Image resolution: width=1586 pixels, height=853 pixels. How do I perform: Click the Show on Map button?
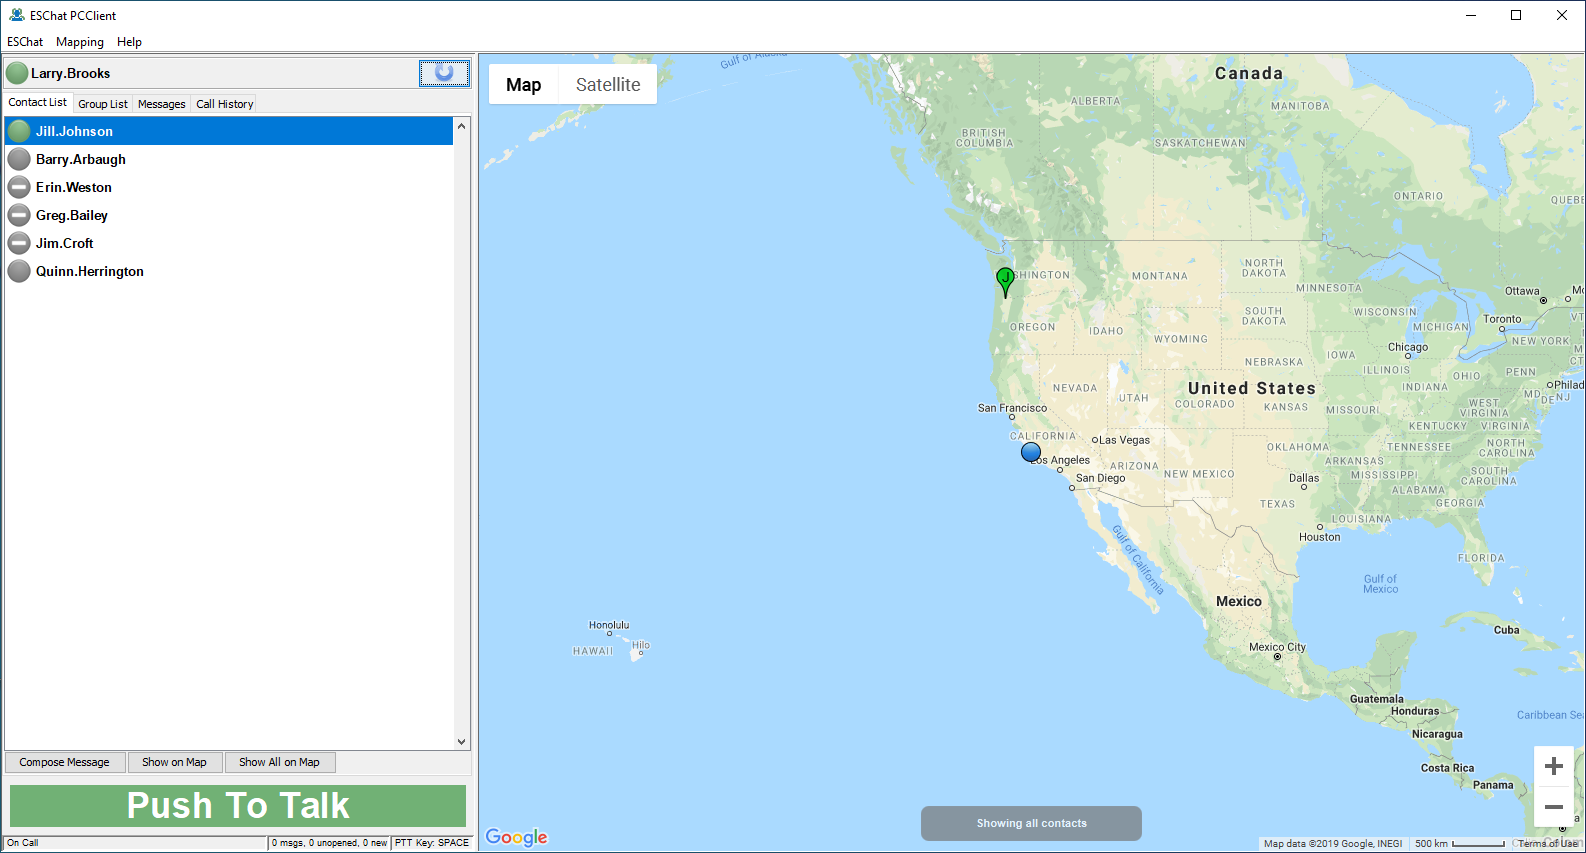pyautogui.click(x=175, y=762)
